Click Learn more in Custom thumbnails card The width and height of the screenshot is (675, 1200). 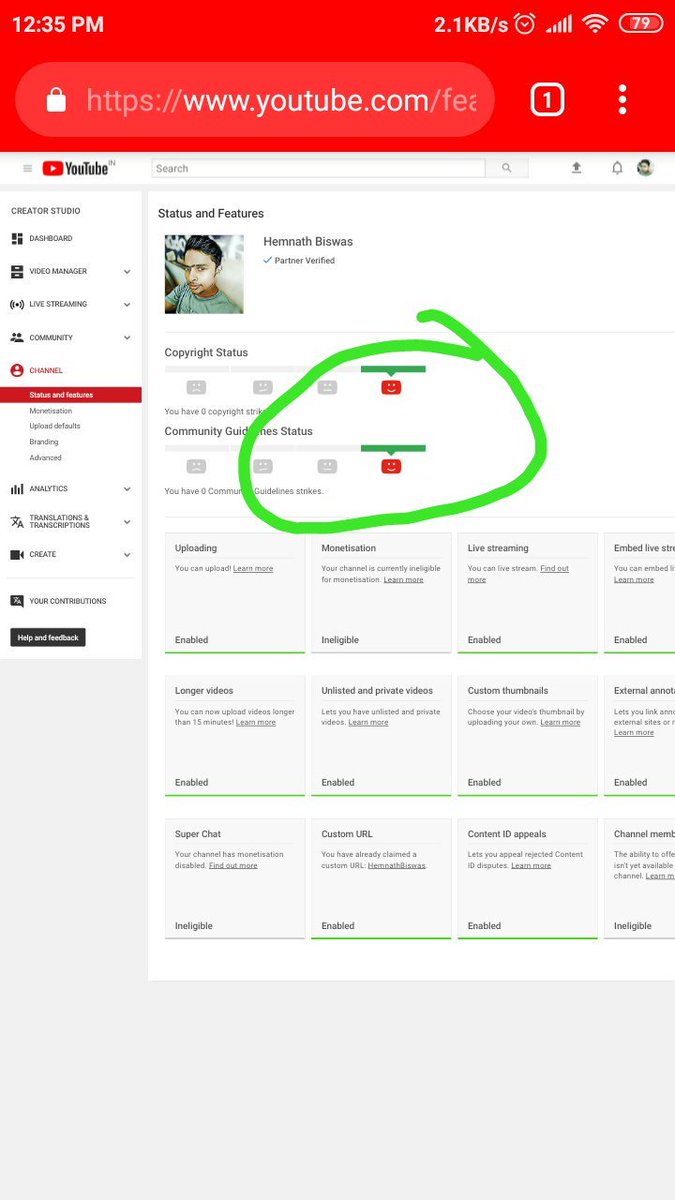(560, 722)
